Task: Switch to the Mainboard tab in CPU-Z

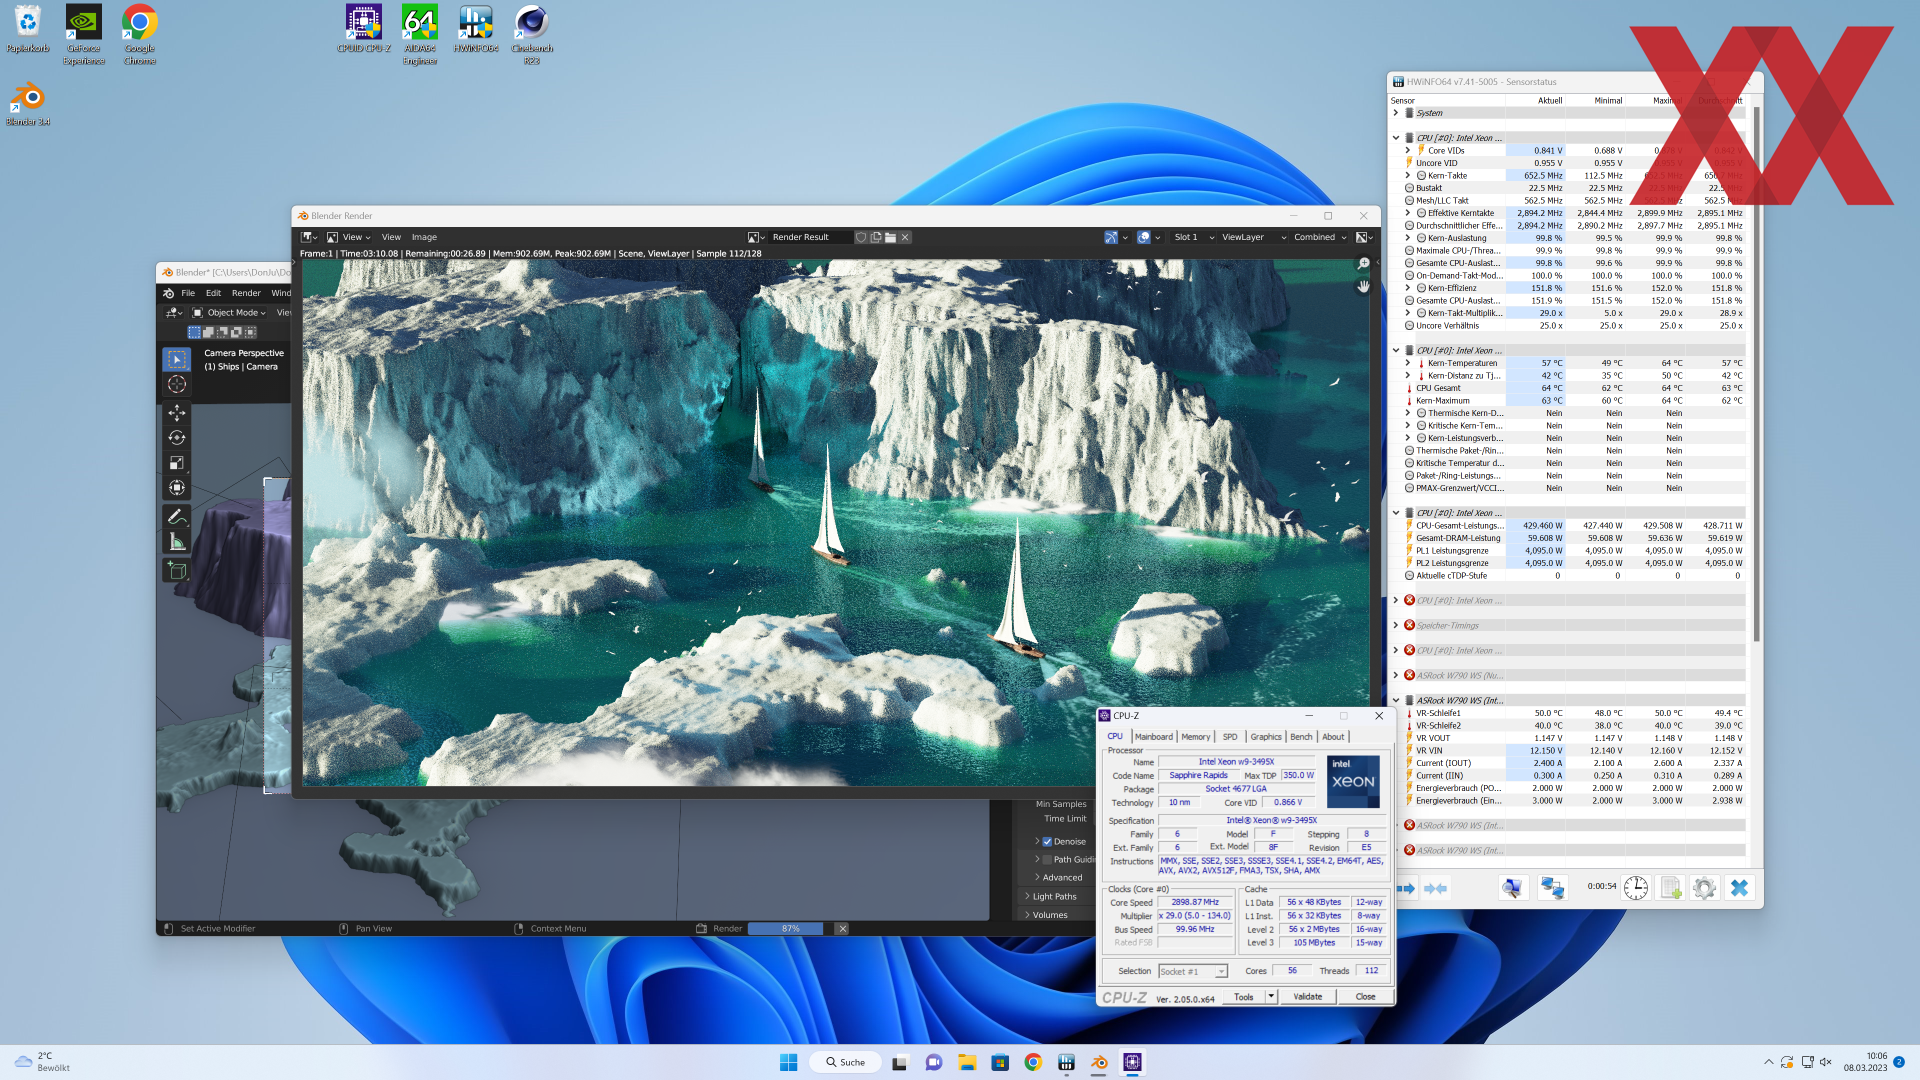Action: (1153, 737)
